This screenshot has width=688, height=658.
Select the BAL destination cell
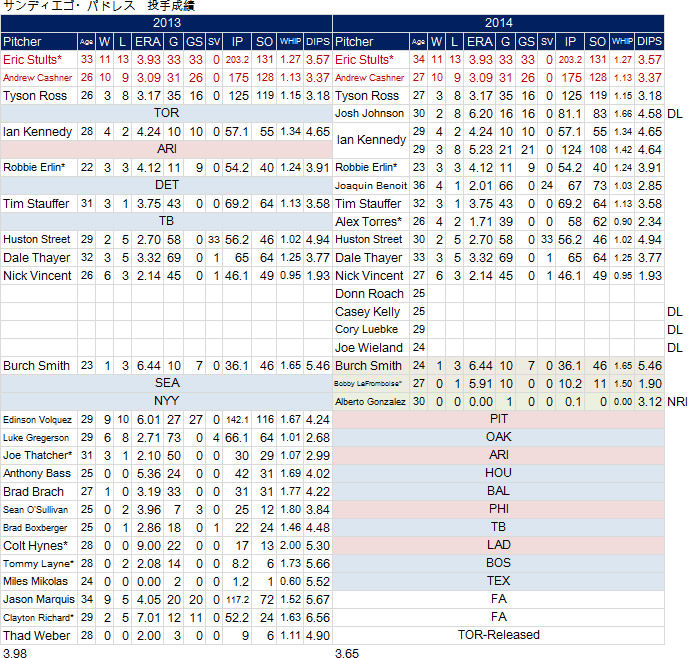click(498, 491)
